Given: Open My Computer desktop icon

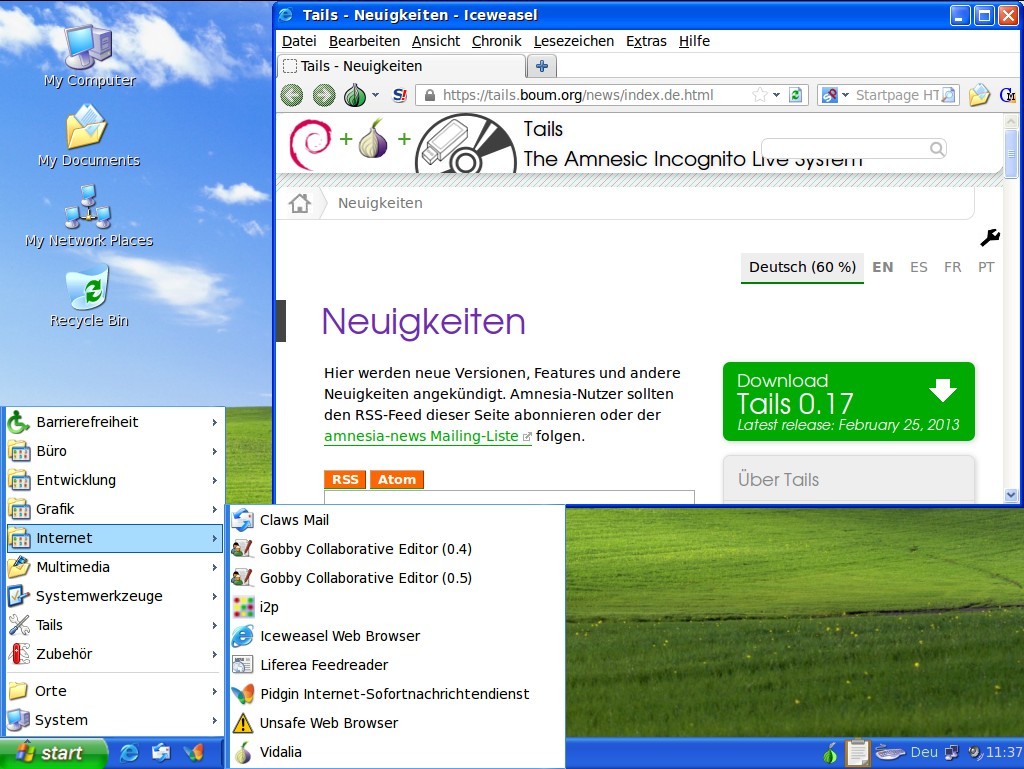Looking at the screenshot, I should click(89, 55).
